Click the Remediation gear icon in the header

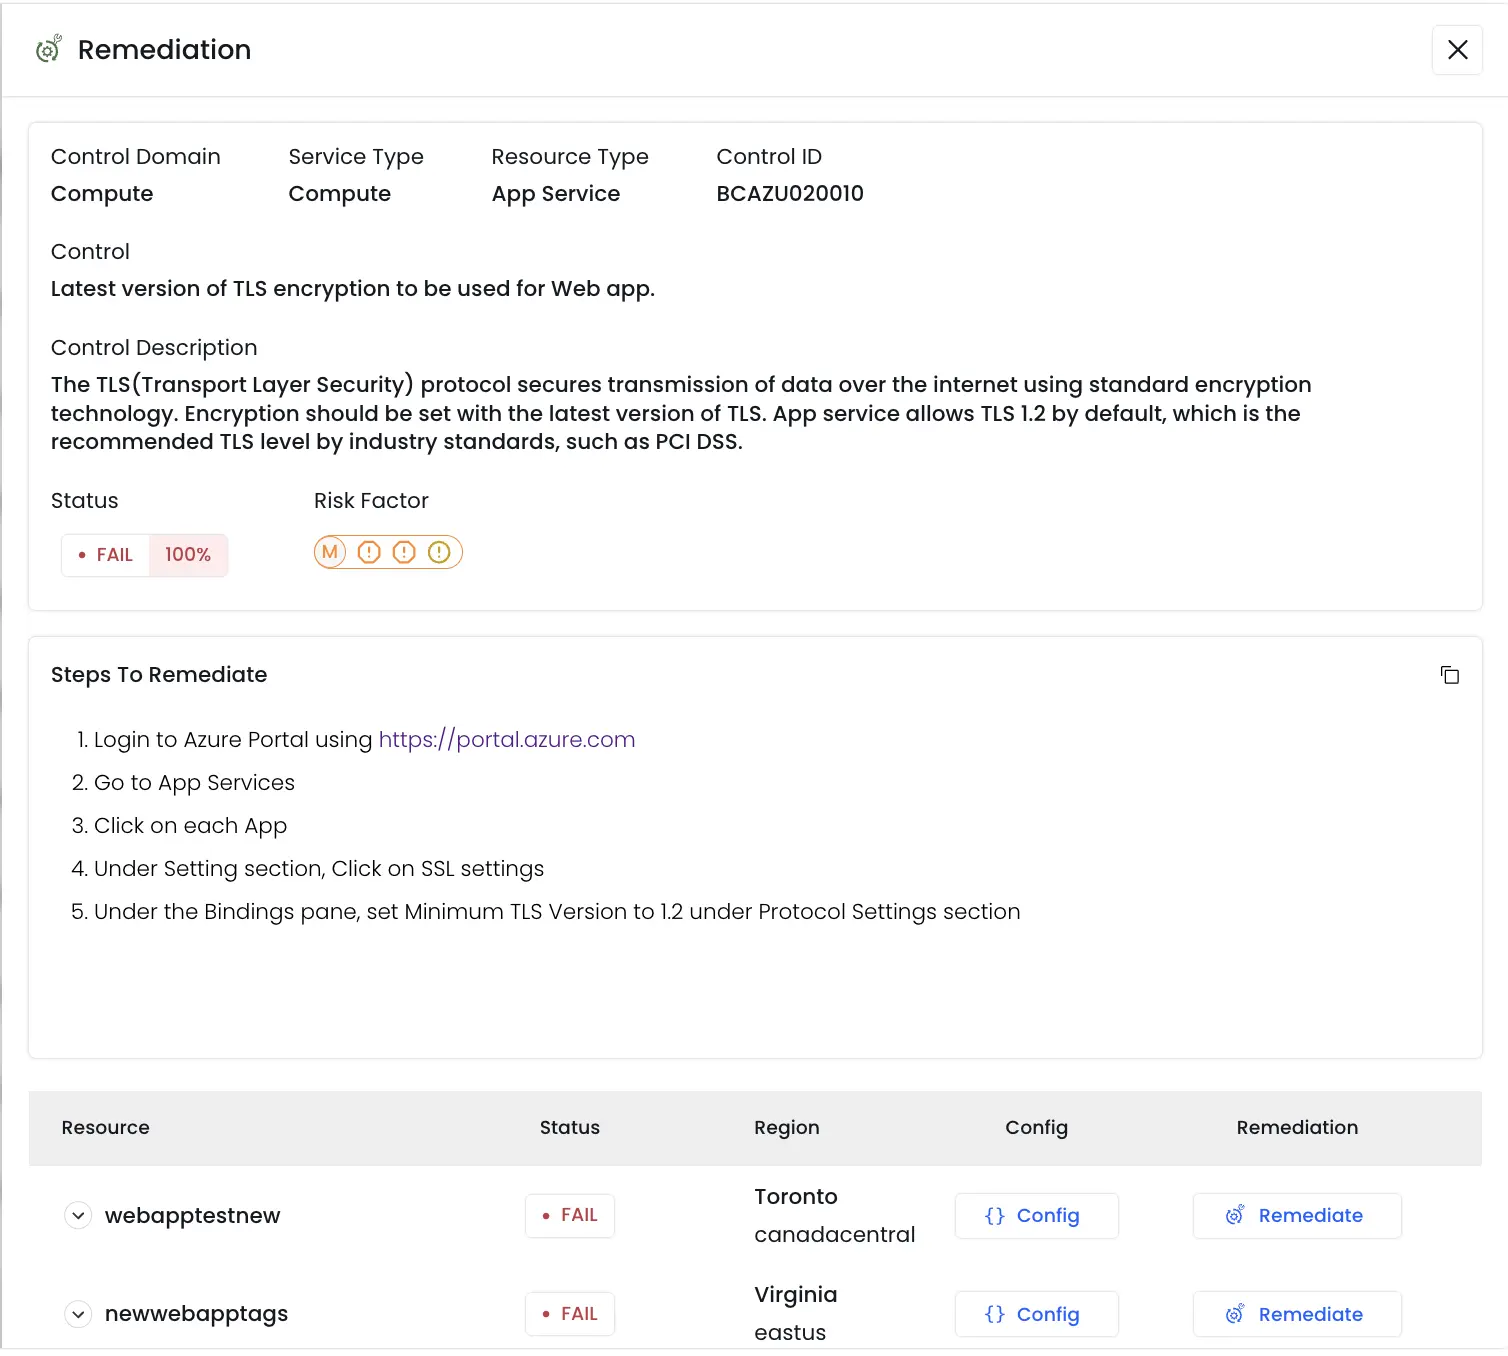(x=47, y=48)
